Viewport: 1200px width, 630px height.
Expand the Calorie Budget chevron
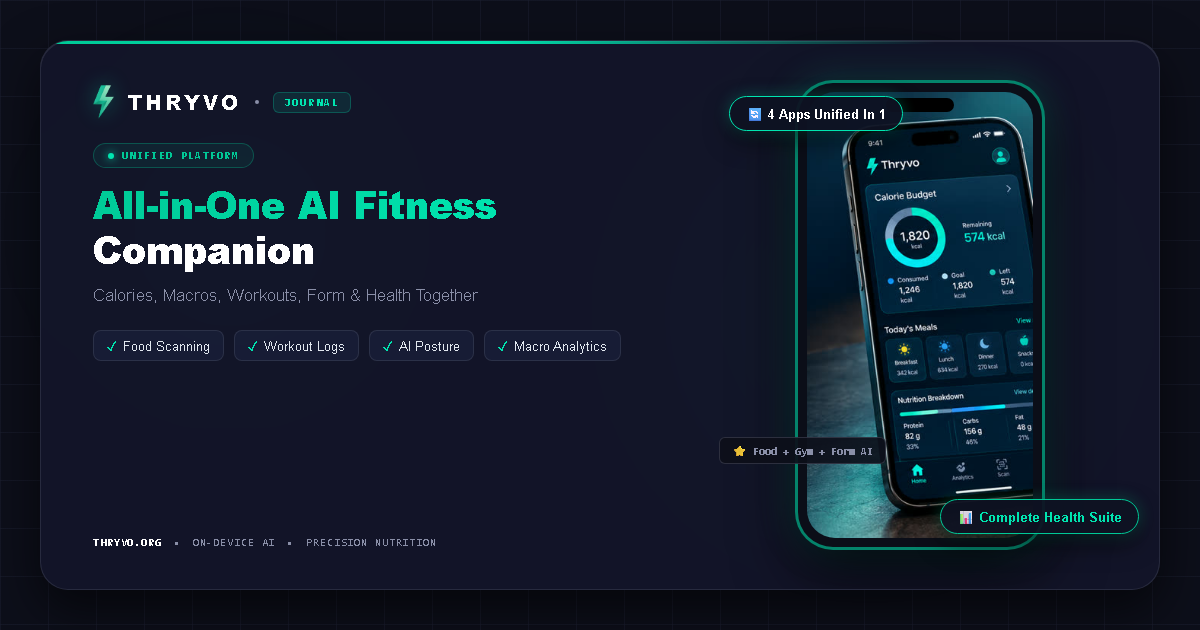click(1008, 189)
